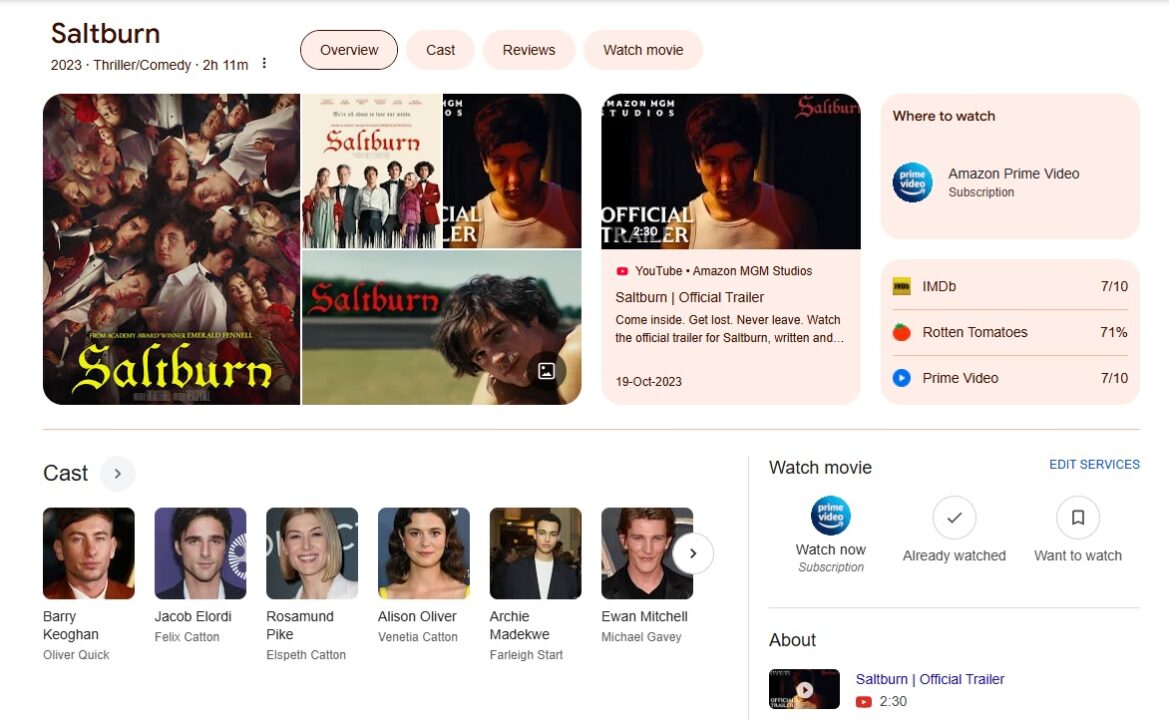Viewport: 1169px width, 720px height.
Task: Open the Amazon Prime Video subscription option
Action: pyautogui.click(x=1010, y=183)
